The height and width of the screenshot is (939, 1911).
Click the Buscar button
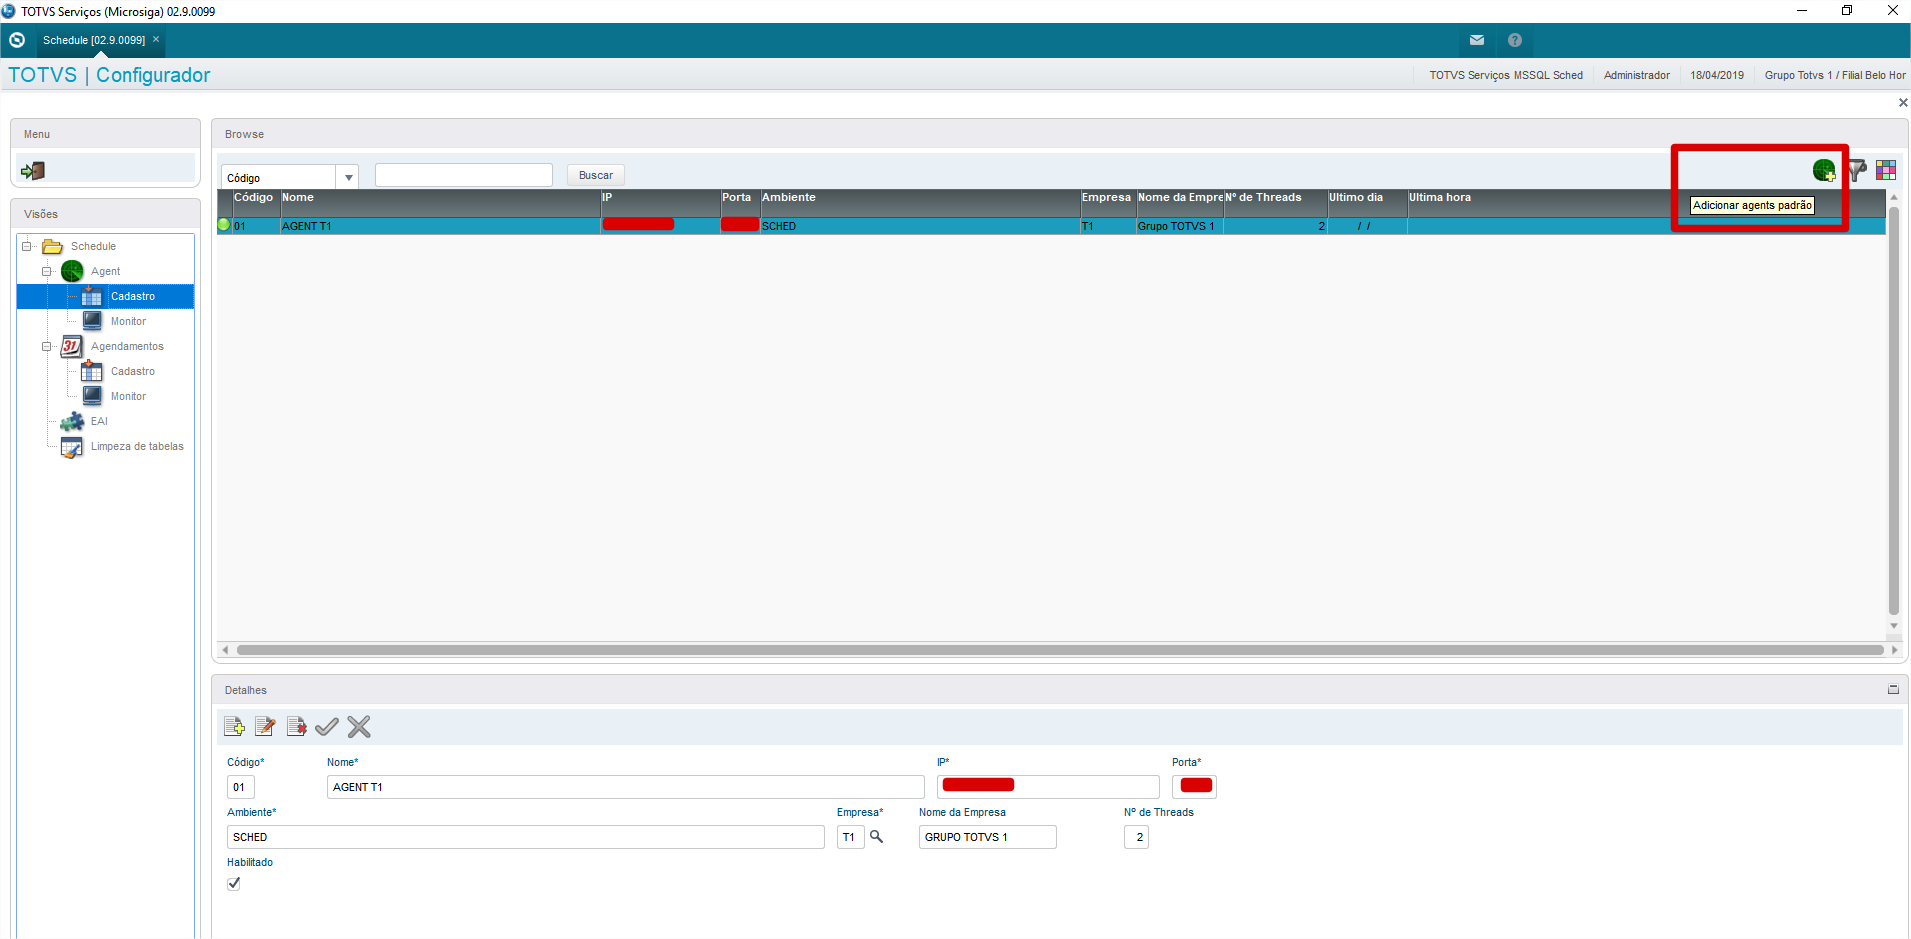click(x=596, y=175)
